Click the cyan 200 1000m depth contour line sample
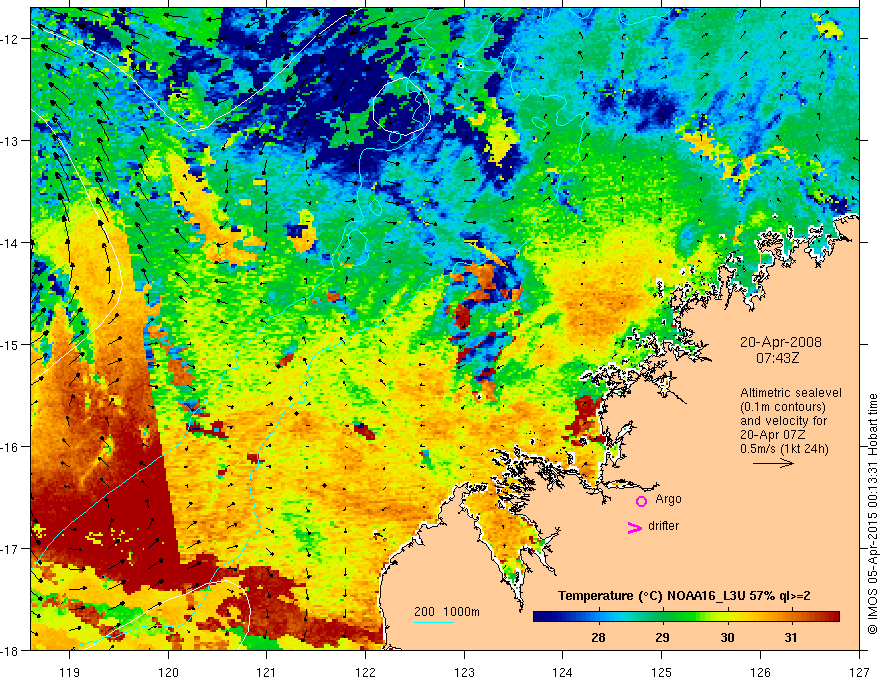 (434, 622)
